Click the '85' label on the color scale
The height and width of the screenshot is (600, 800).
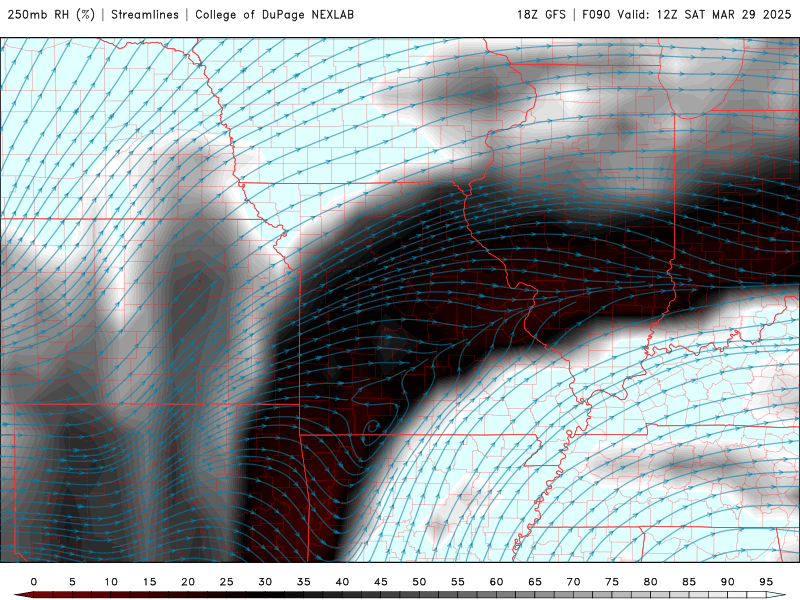point(689,582)
